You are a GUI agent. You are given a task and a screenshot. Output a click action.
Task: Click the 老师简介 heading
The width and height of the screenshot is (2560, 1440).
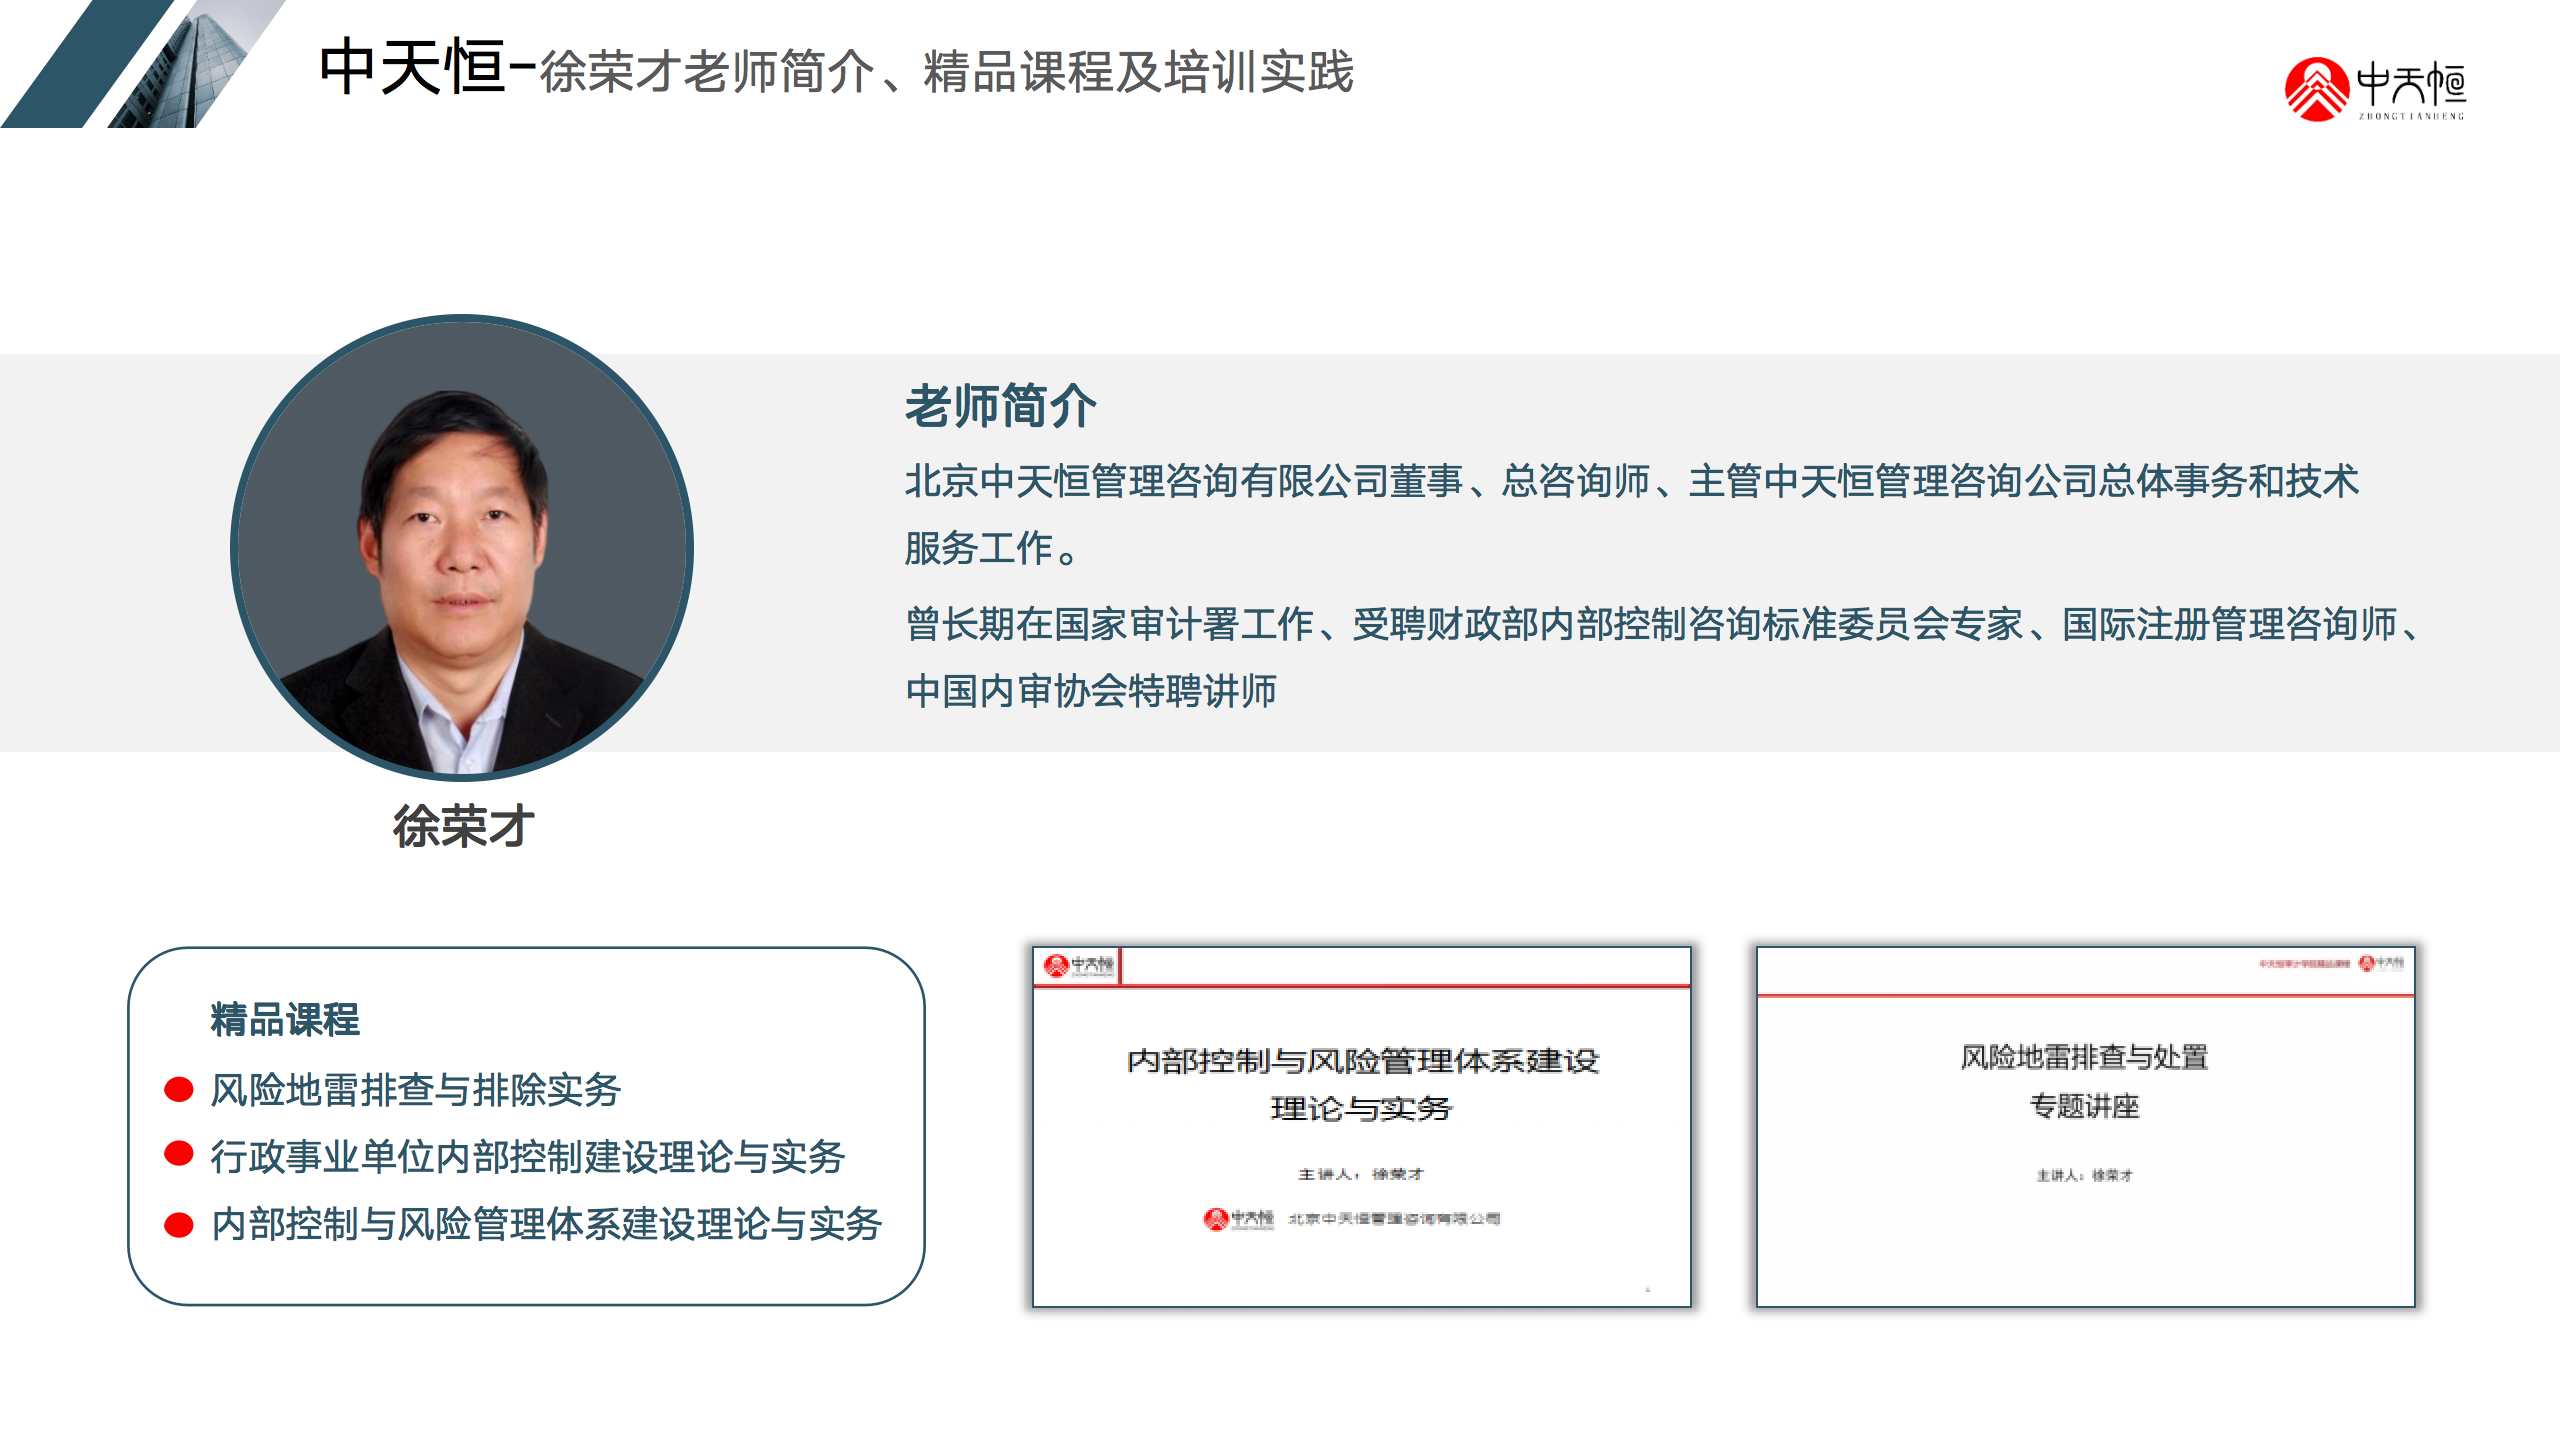point(1000,407)
